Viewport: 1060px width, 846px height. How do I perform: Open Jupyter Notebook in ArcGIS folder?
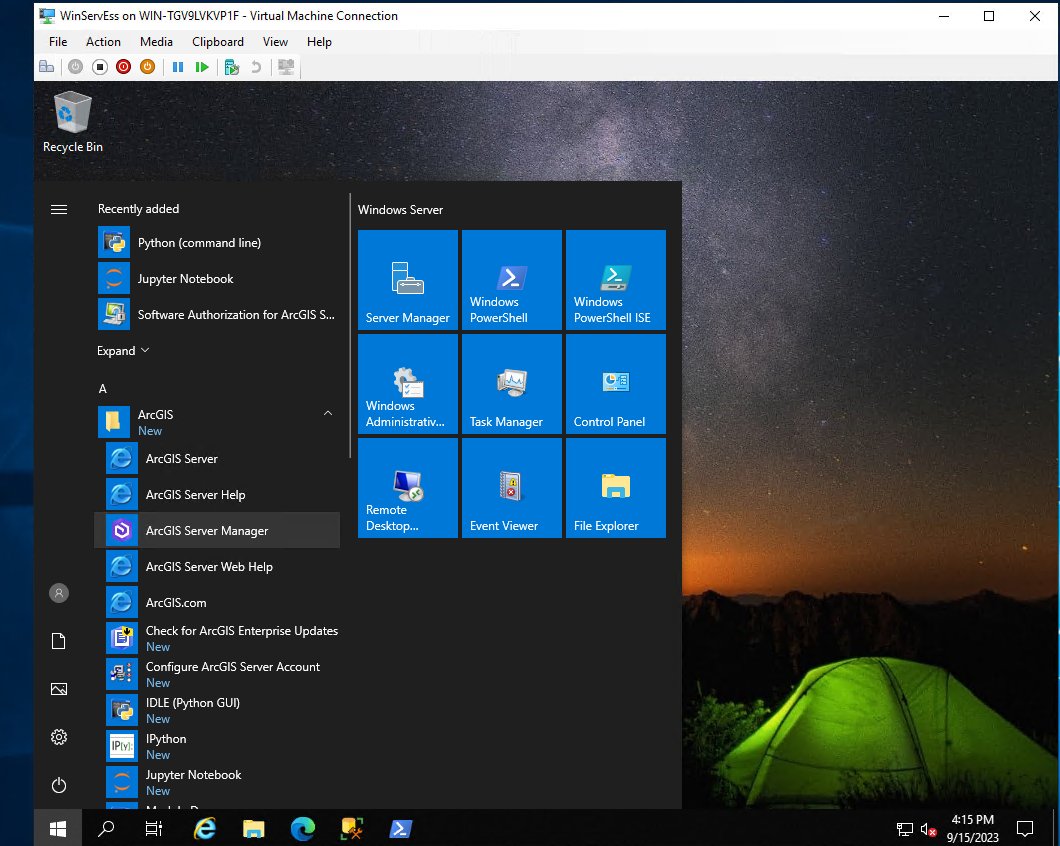click(x=218, y=782)
